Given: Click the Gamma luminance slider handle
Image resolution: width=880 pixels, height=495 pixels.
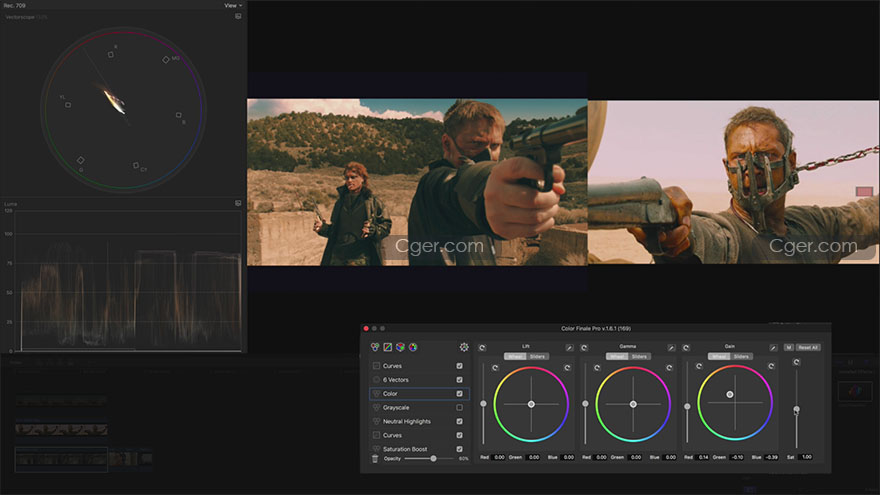Looking at the screenshot, I should click(x=585, y=404).
